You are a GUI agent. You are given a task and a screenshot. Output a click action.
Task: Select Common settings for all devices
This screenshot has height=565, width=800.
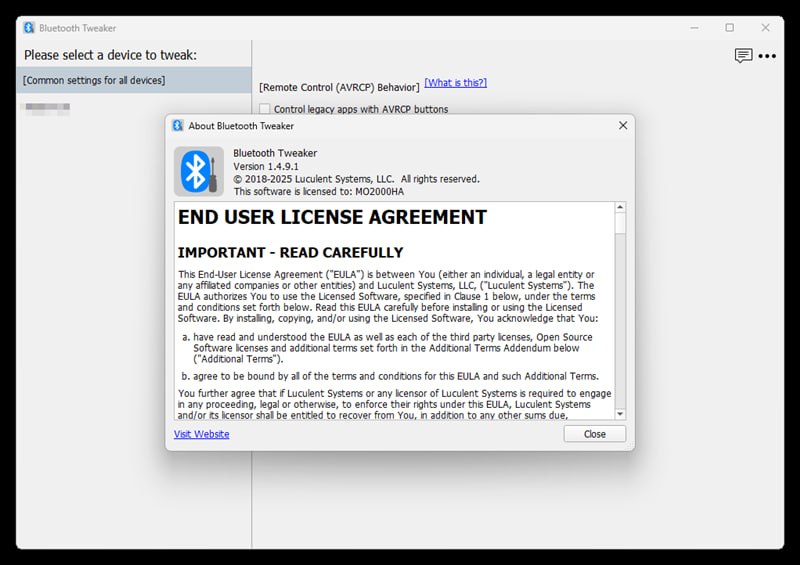(x=133, y=80)
